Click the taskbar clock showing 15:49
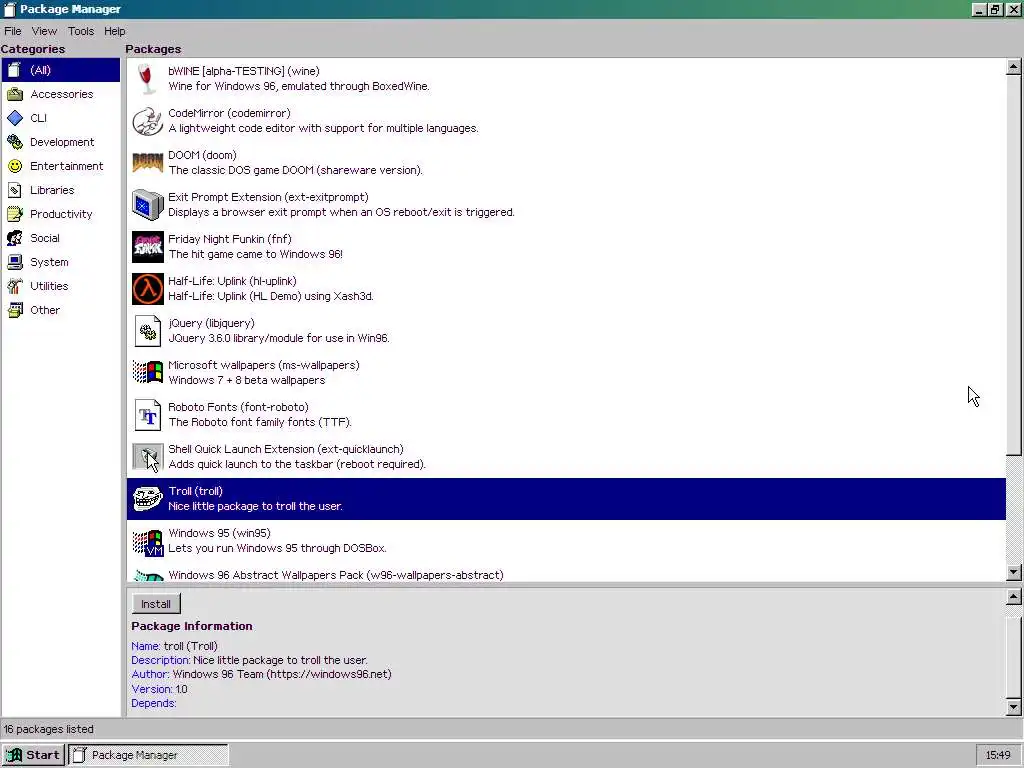This screenshot has width=1024, height=768. [x=998, y=755]
